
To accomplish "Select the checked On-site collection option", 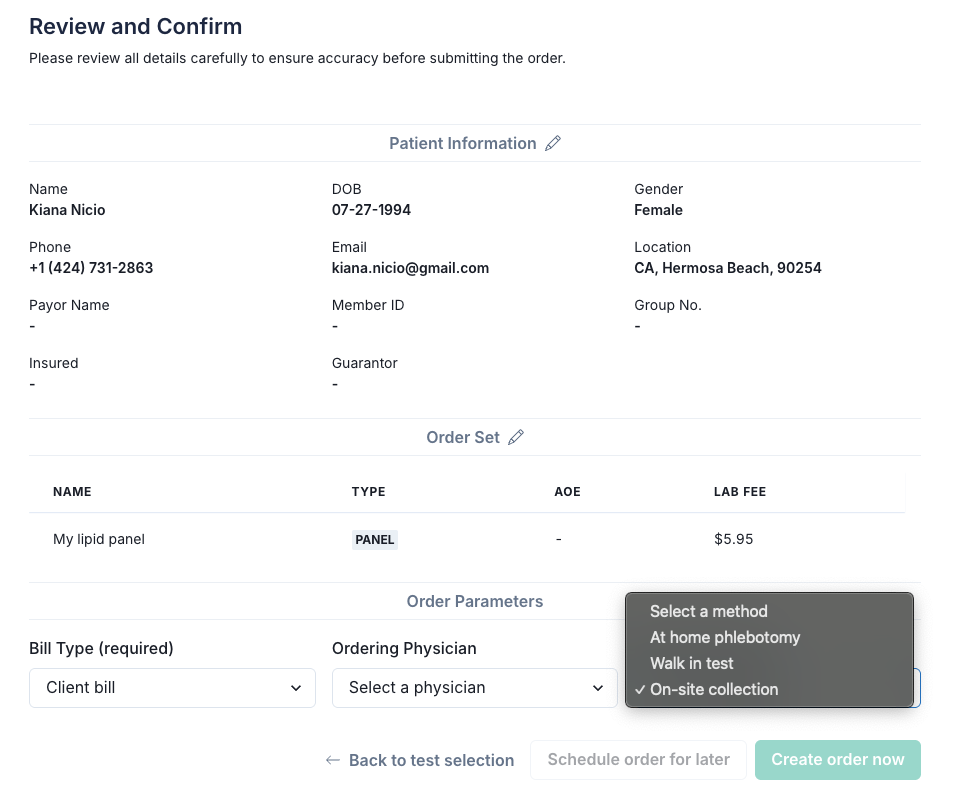I will 714,689.
